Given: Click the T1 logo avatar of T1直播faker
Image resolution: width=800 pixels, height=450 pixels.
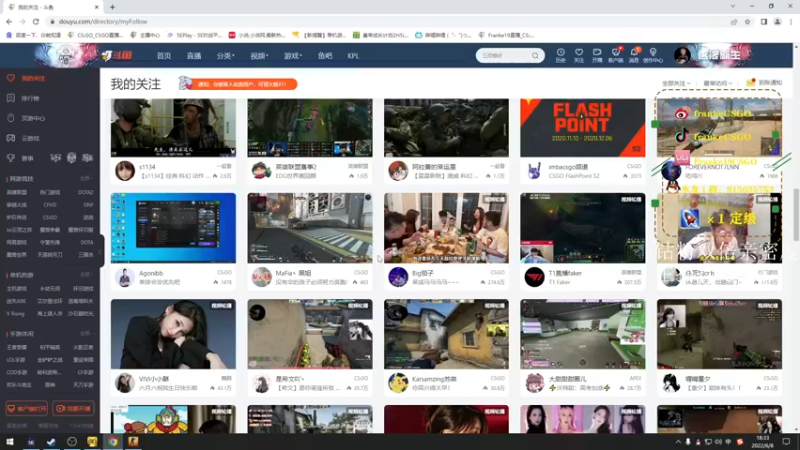Looking at the screenshot, I should 534,277.
